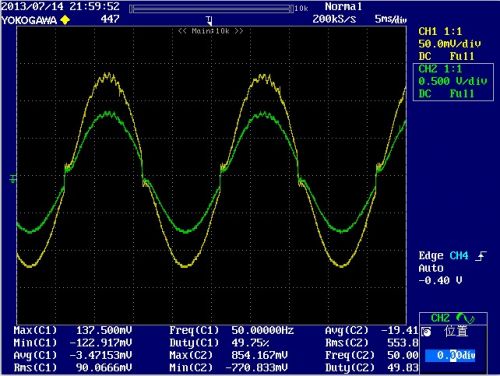
Task: Click the 200kS/s sample rate readout
Action: [x=334, y=19]
